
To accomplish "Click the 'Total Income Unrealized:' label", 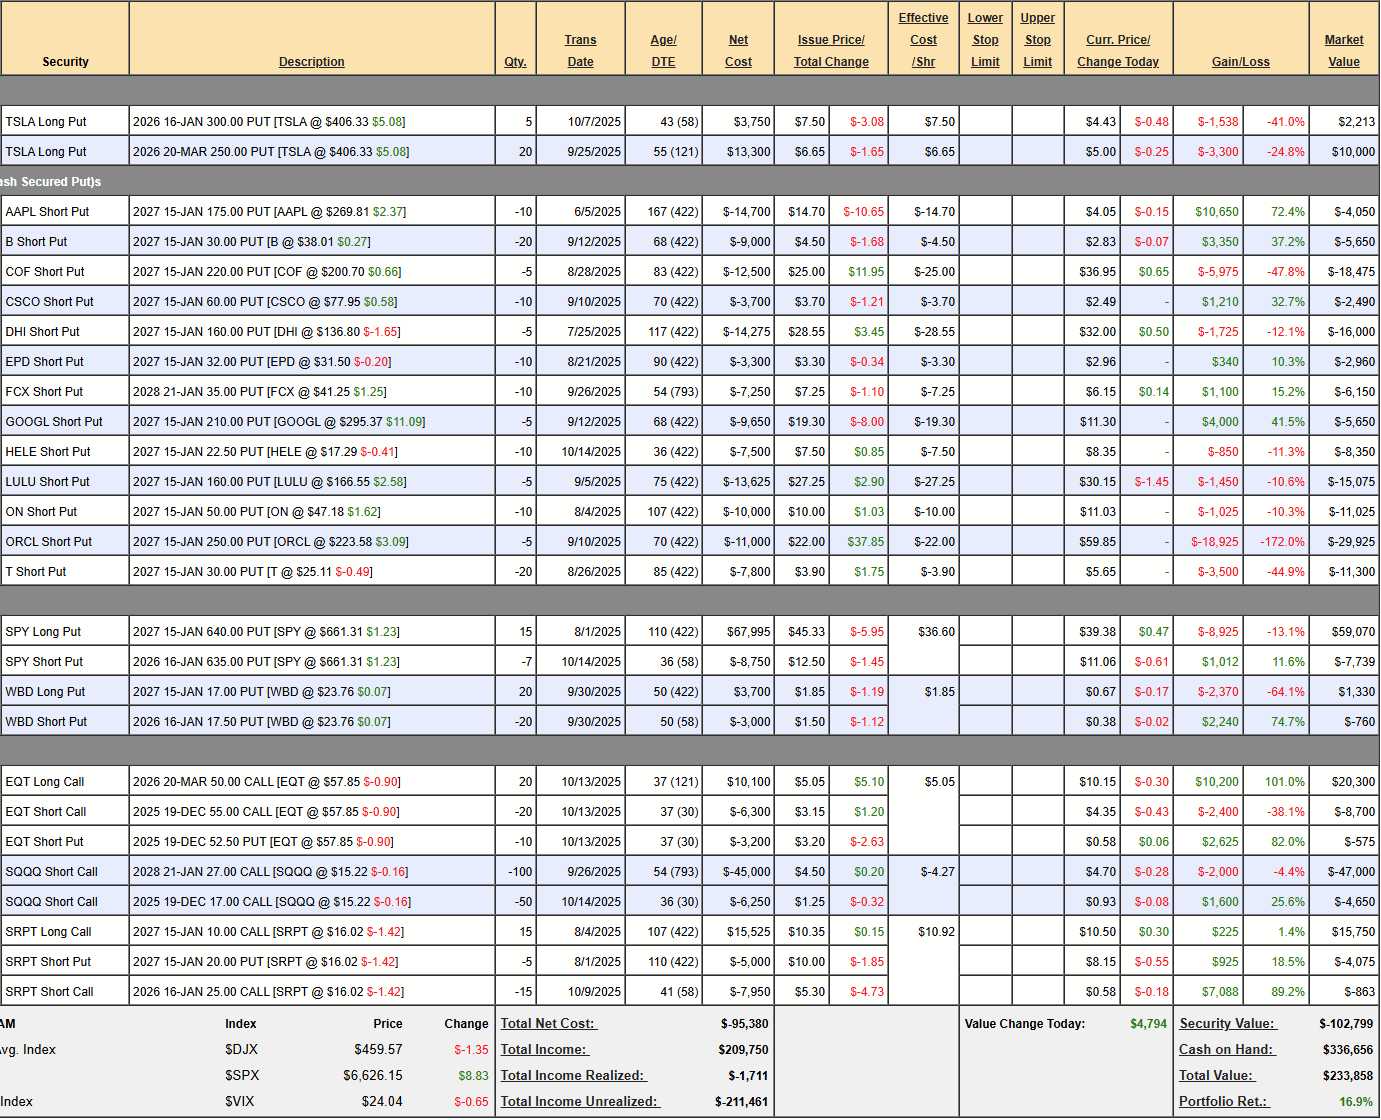I will click(x=580, y=1102).
